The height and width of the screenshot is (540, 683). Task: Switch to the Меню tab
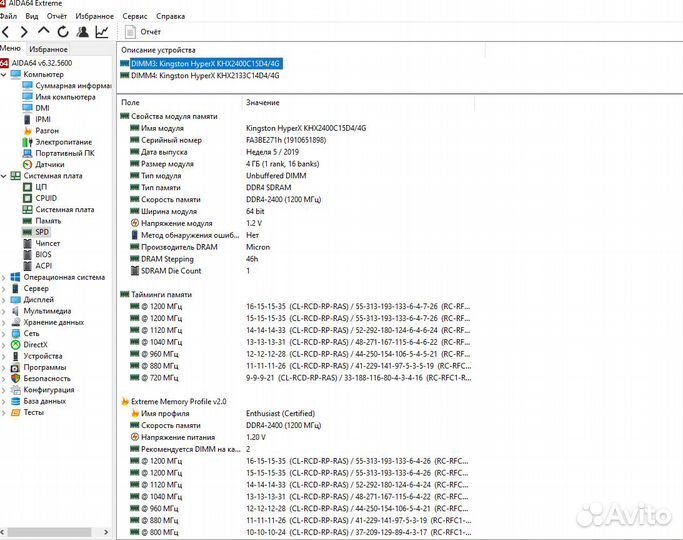(x=10, y=48)
